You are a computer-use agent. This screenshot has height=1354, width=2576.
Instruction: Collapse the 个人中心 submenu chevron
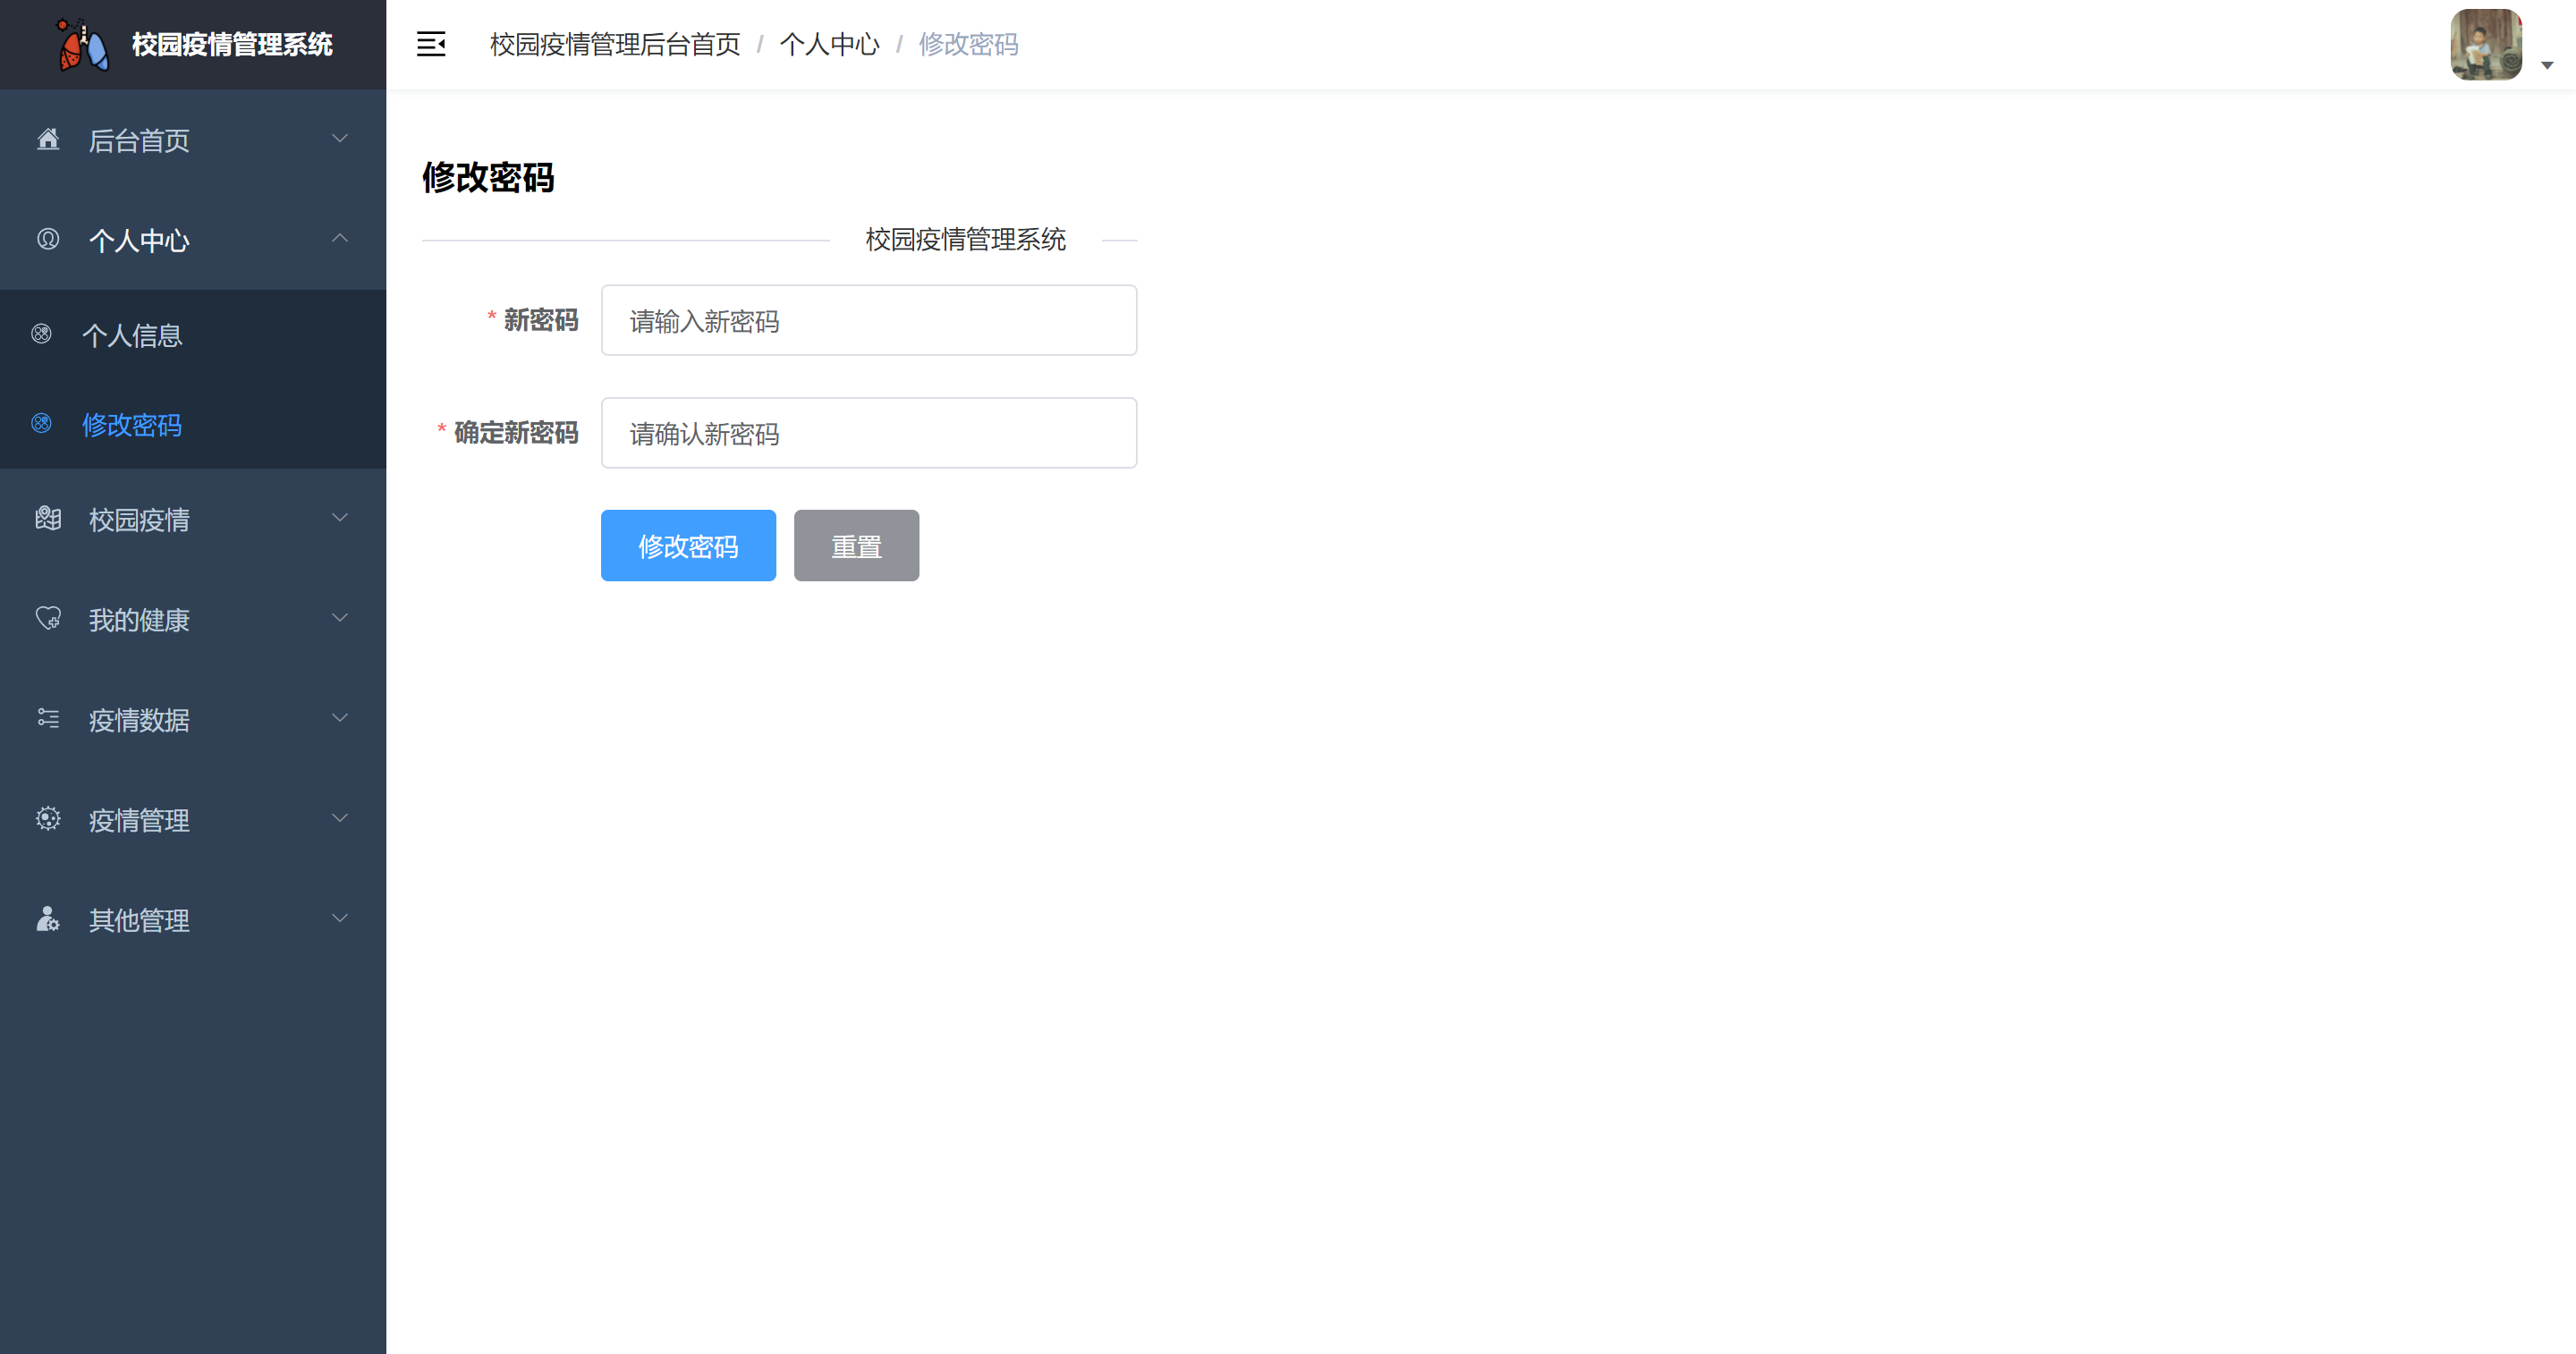tap(340, 238)
